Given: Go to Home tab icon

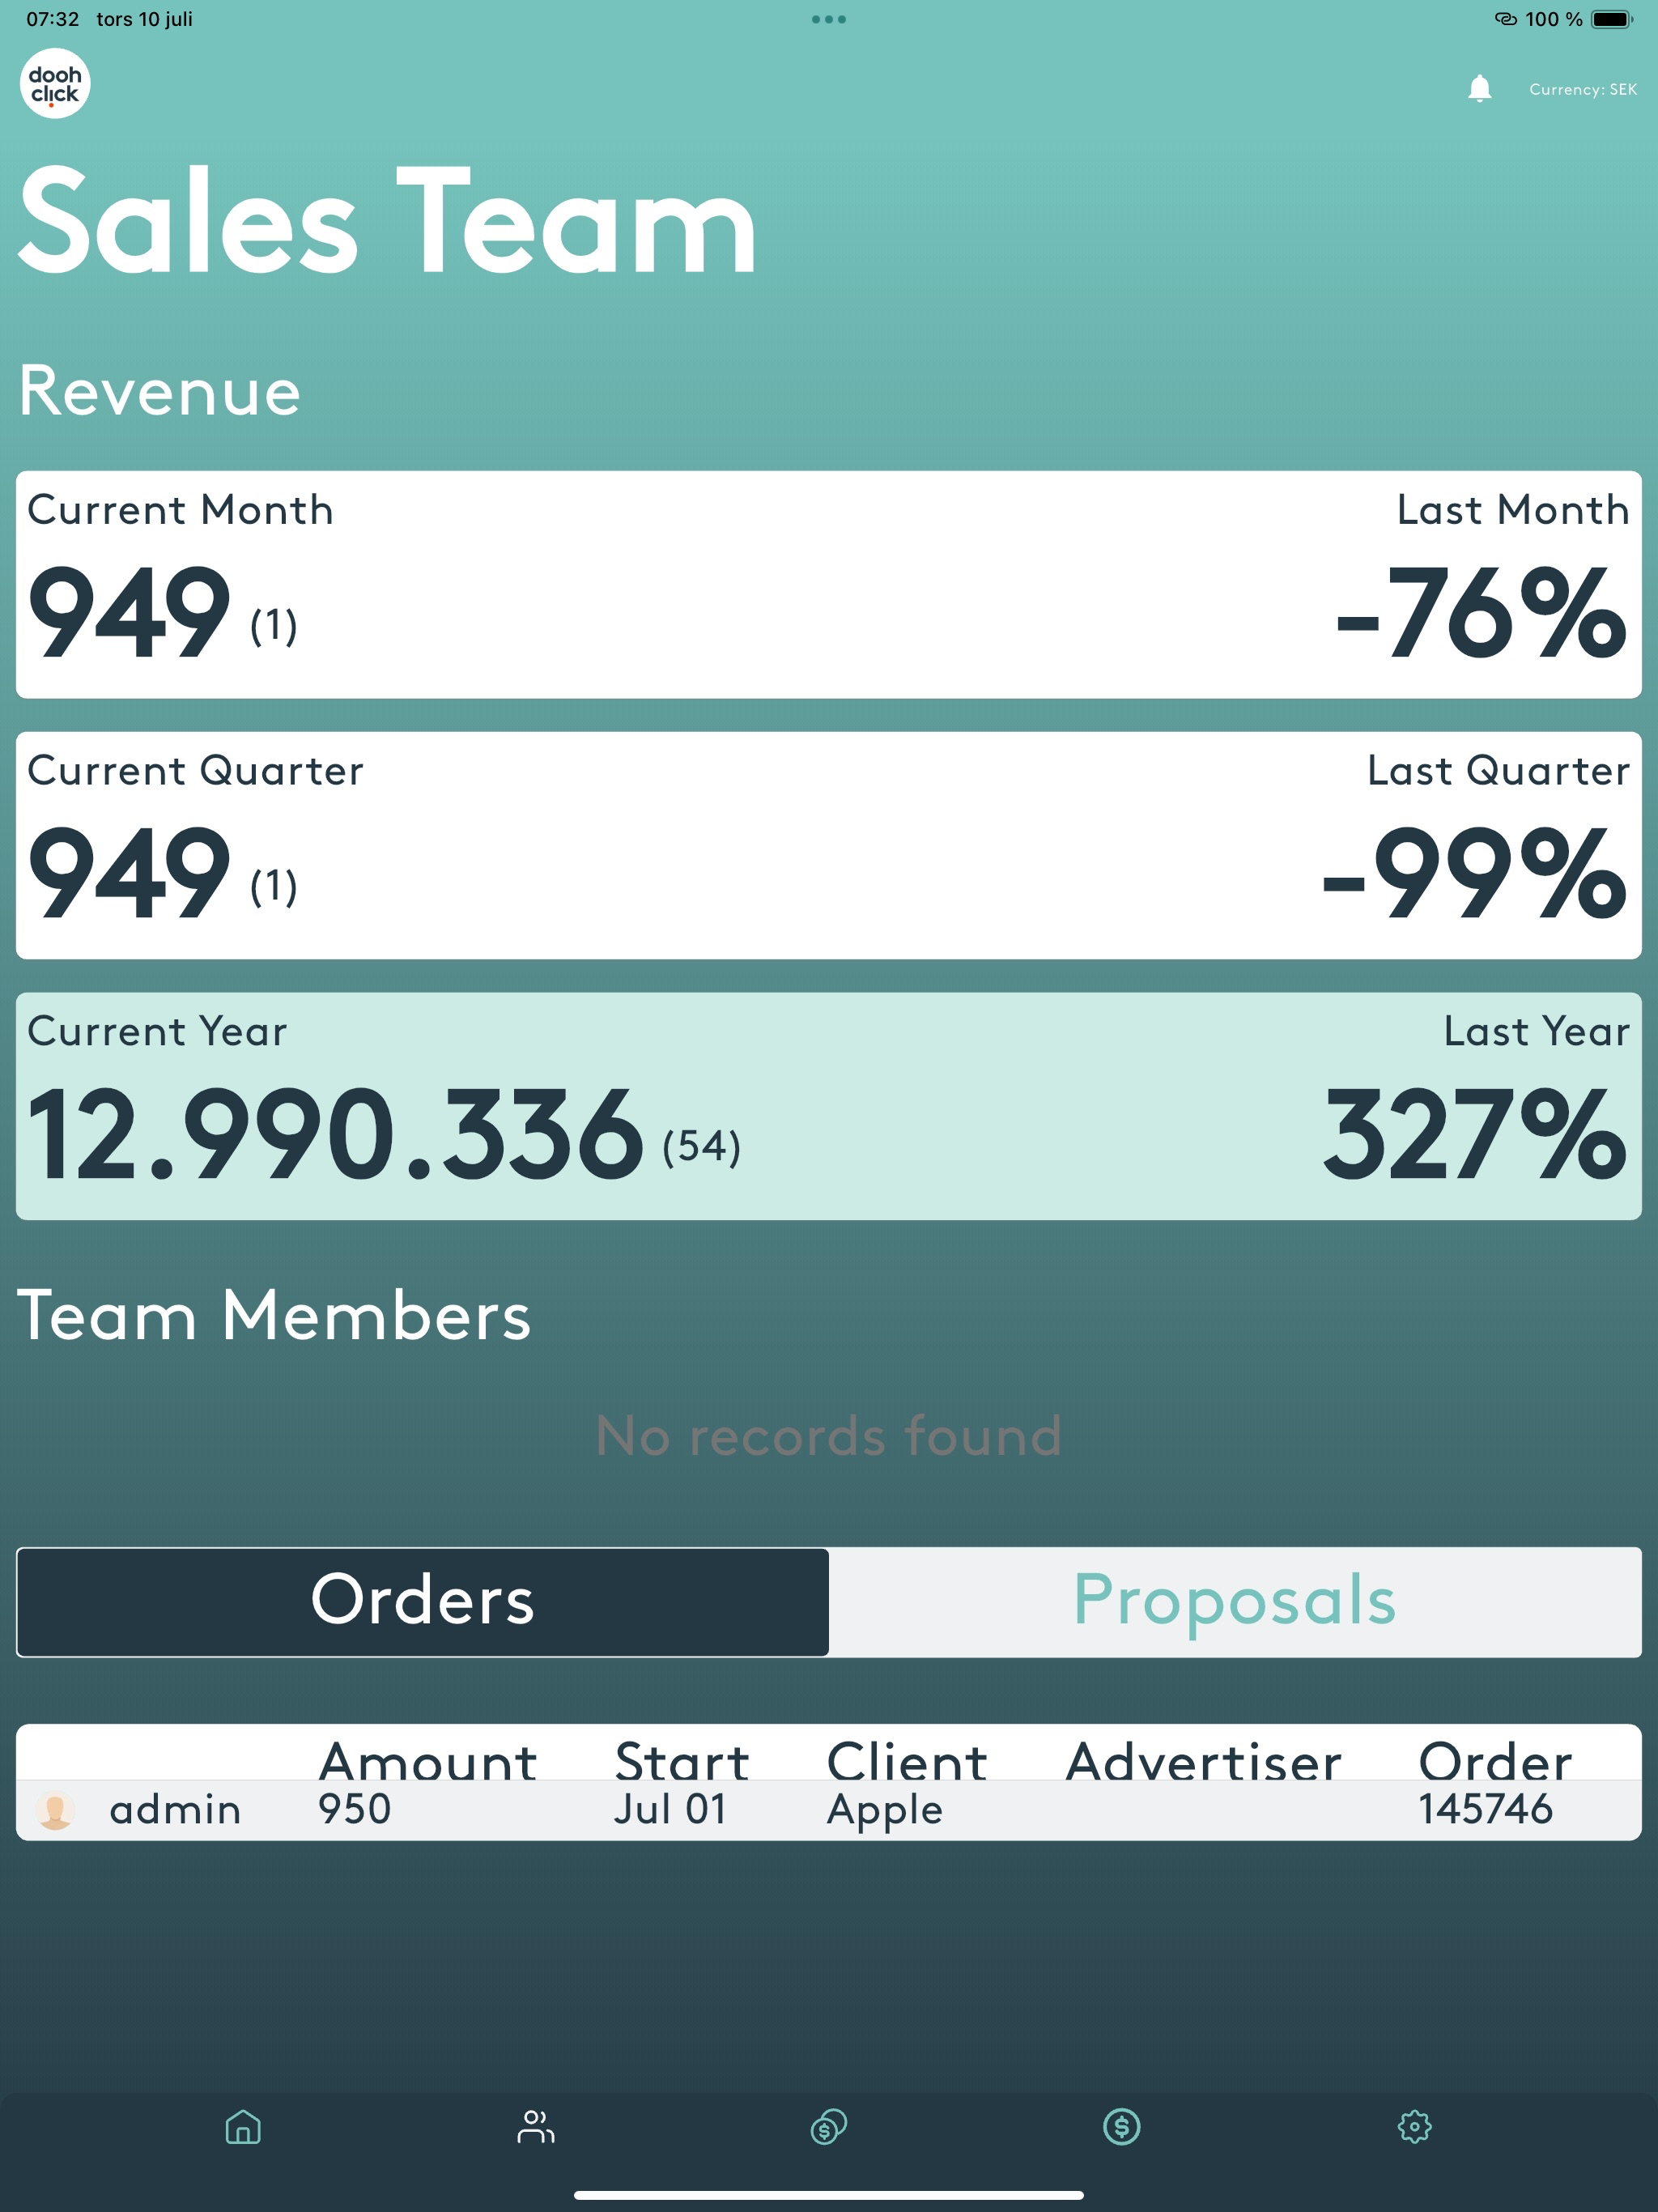Looking at the screenshot, I should click(243, 2127).
